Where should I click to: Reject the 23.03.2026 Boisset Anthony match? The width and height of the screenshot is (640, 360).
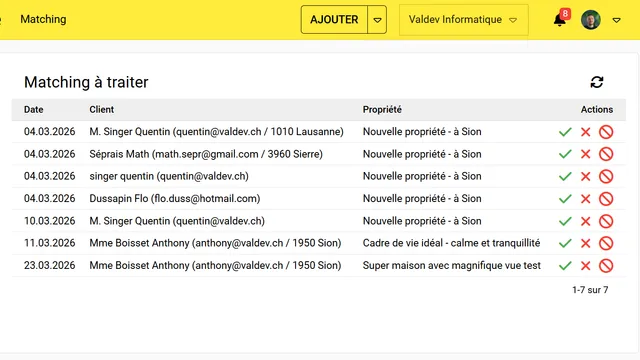point(586,266)
